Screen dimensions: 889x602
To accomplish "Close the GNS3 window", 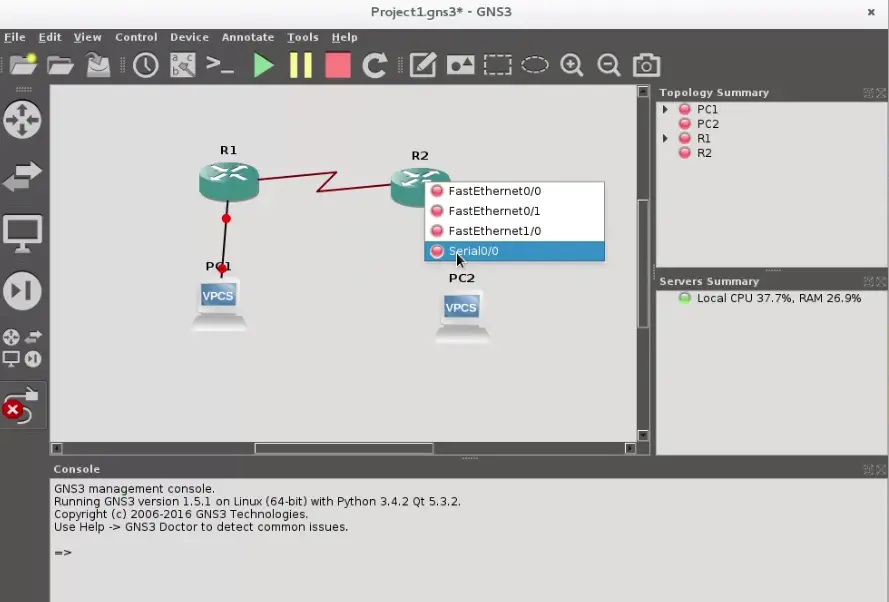I will (871, 12).
